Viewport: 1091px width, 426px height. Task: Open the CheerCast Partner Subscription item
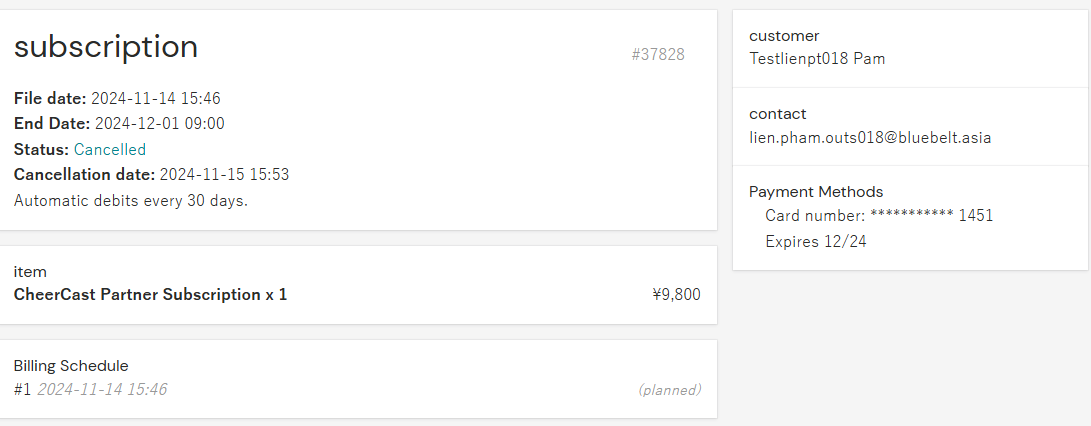pyautogui.click(x=150, y=295)
